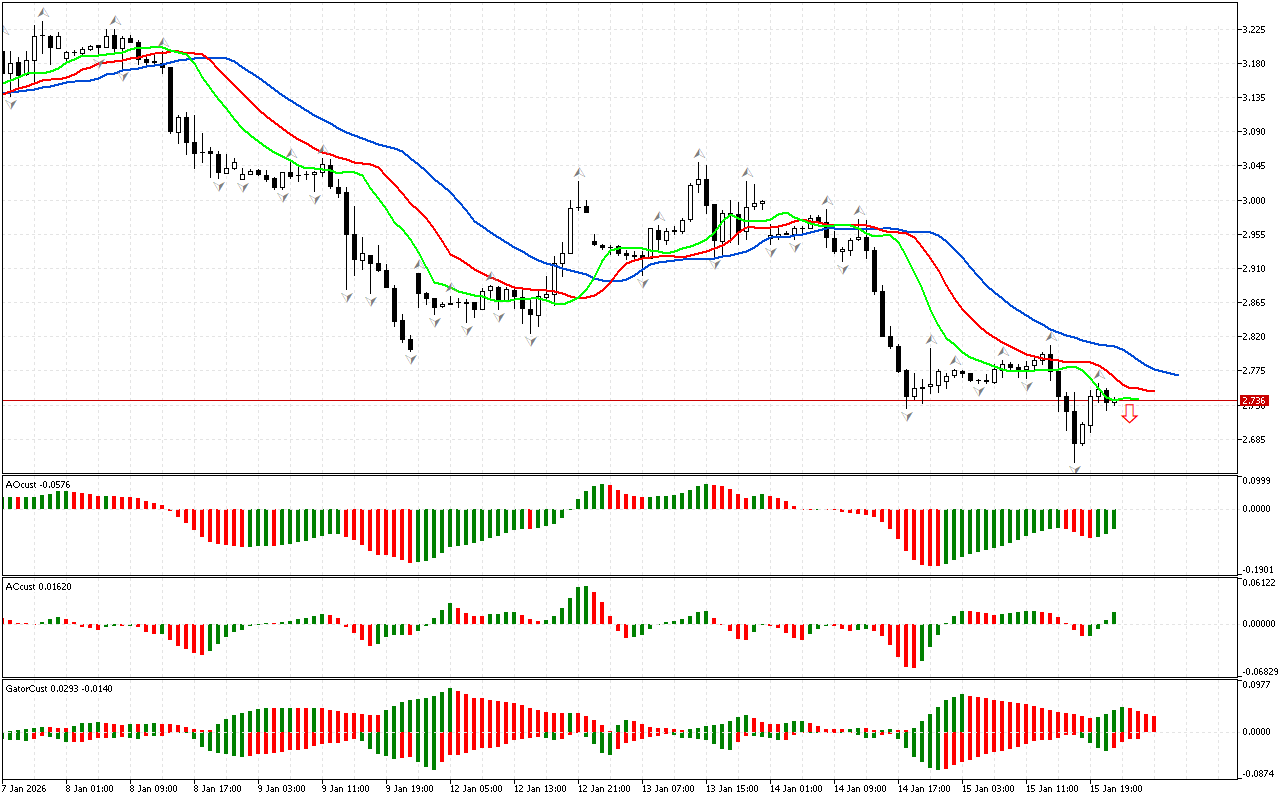Click the 3.225 value on the price scale
The height and width of the screenshot is (800, 1280).
[1253, 29]
